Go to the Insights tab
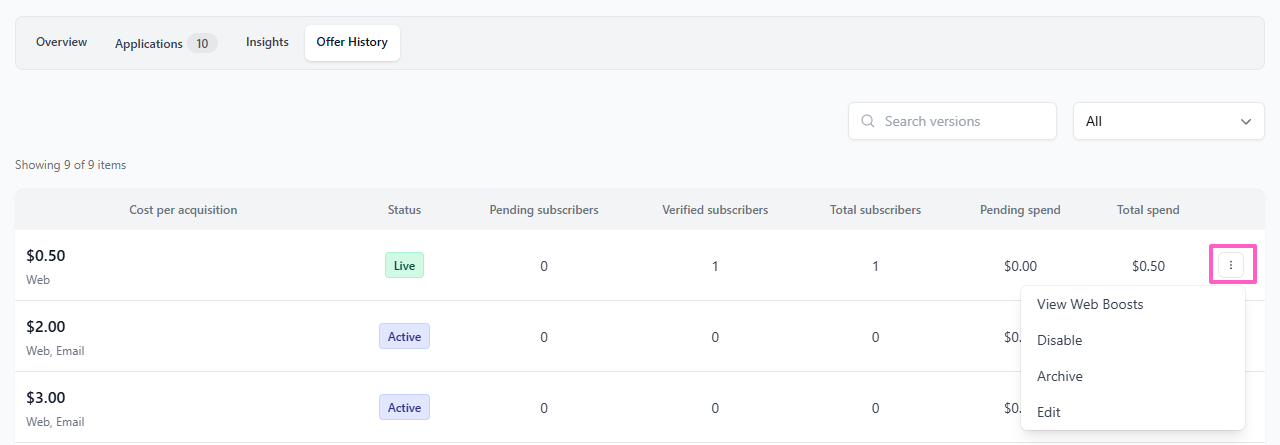 [267, 42]
